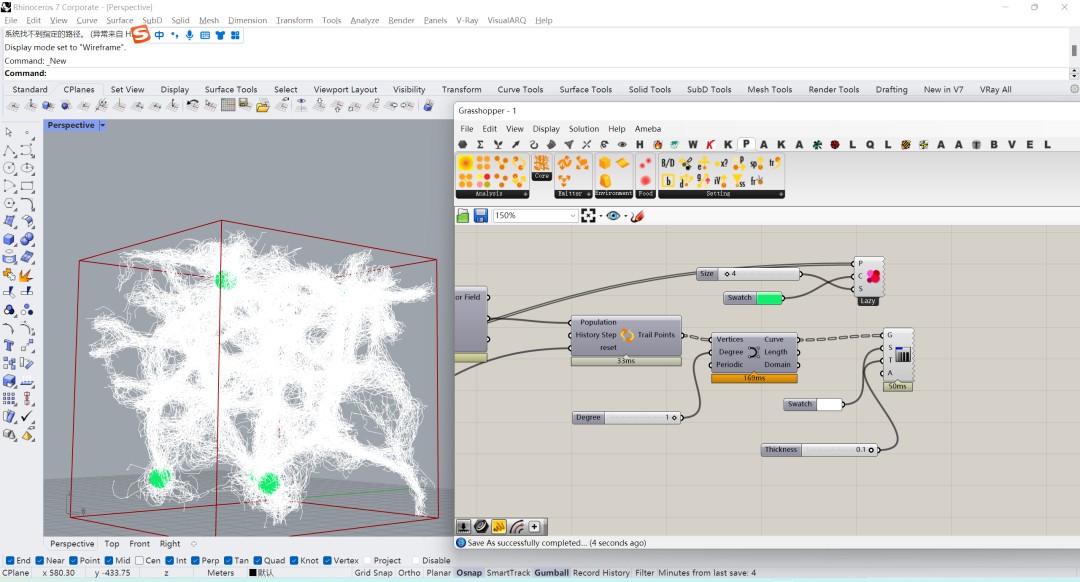The height and width of the screenshot is (582, 1080).
Task: Click the first Food component icon
Action: pos(645,163)
